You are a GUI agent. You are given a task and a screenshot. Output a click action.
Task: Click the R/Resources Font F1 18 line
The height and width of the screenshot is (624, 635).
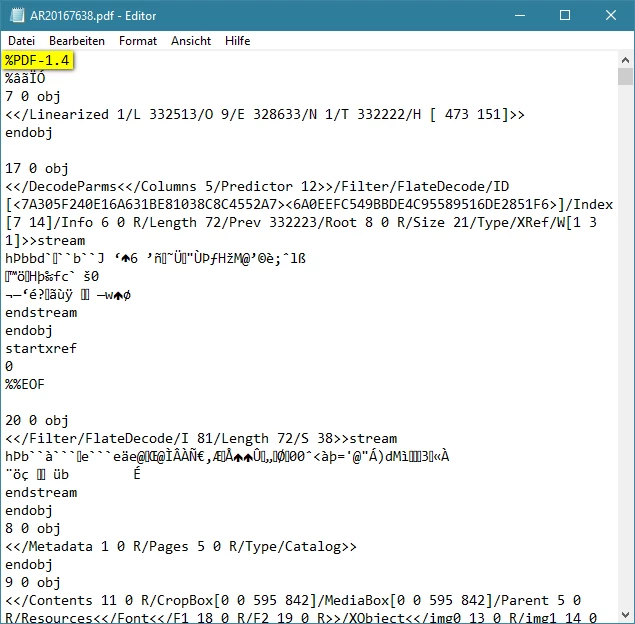coord(301,618)
